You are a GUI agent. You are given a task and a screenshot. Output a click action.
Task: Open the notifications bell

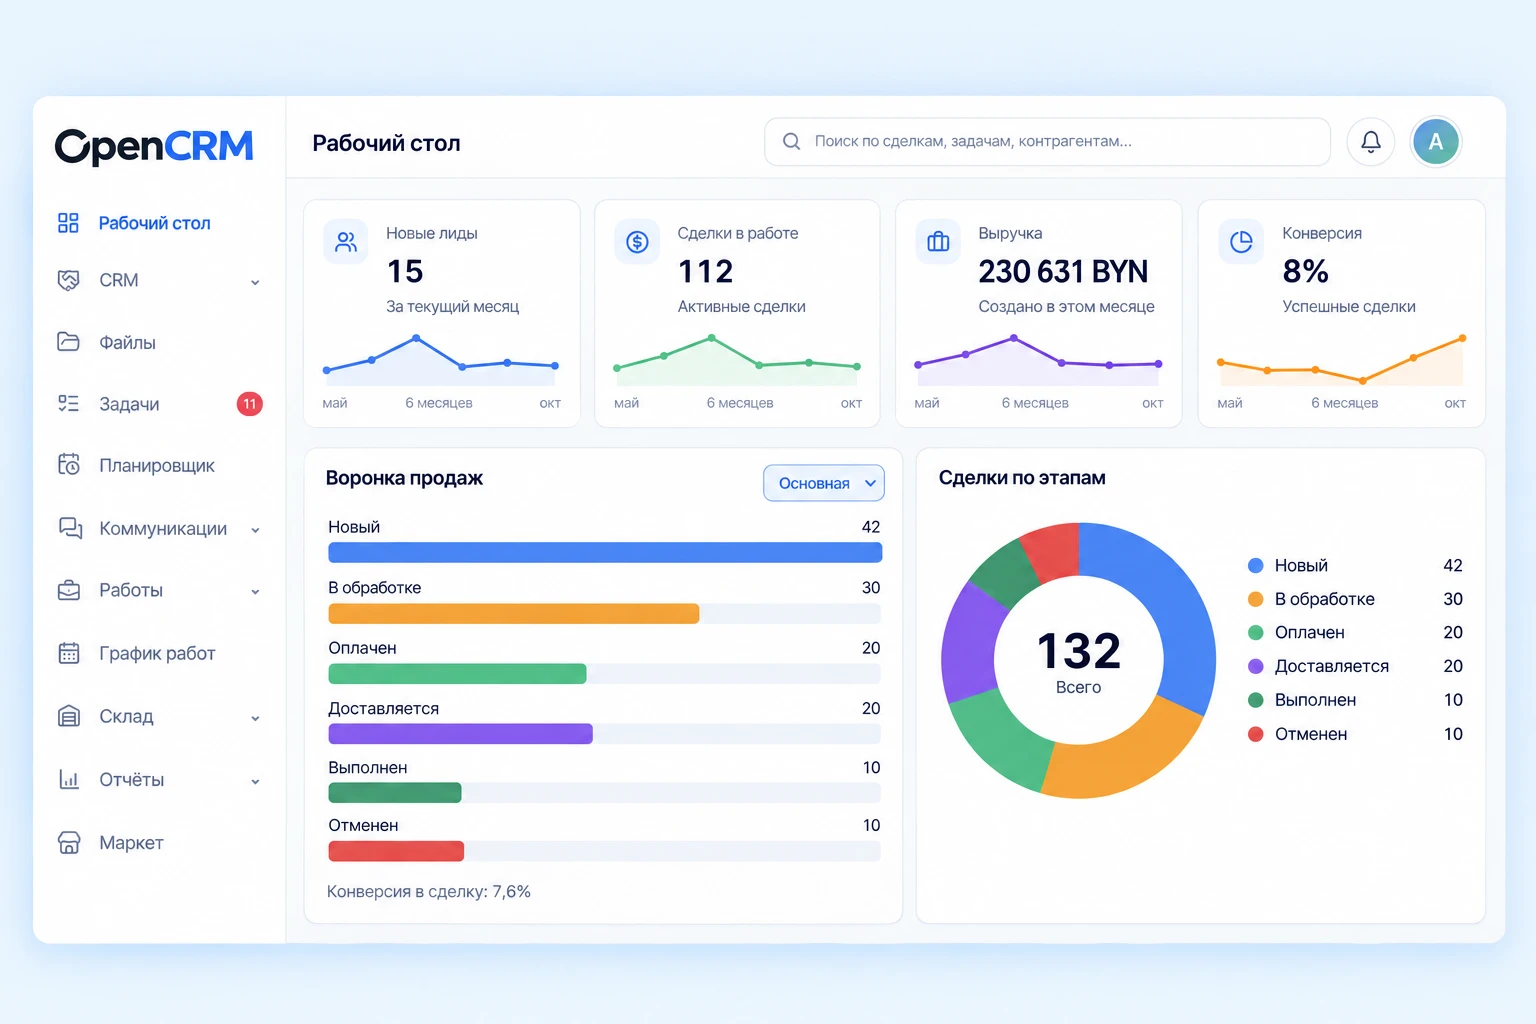1371,142
